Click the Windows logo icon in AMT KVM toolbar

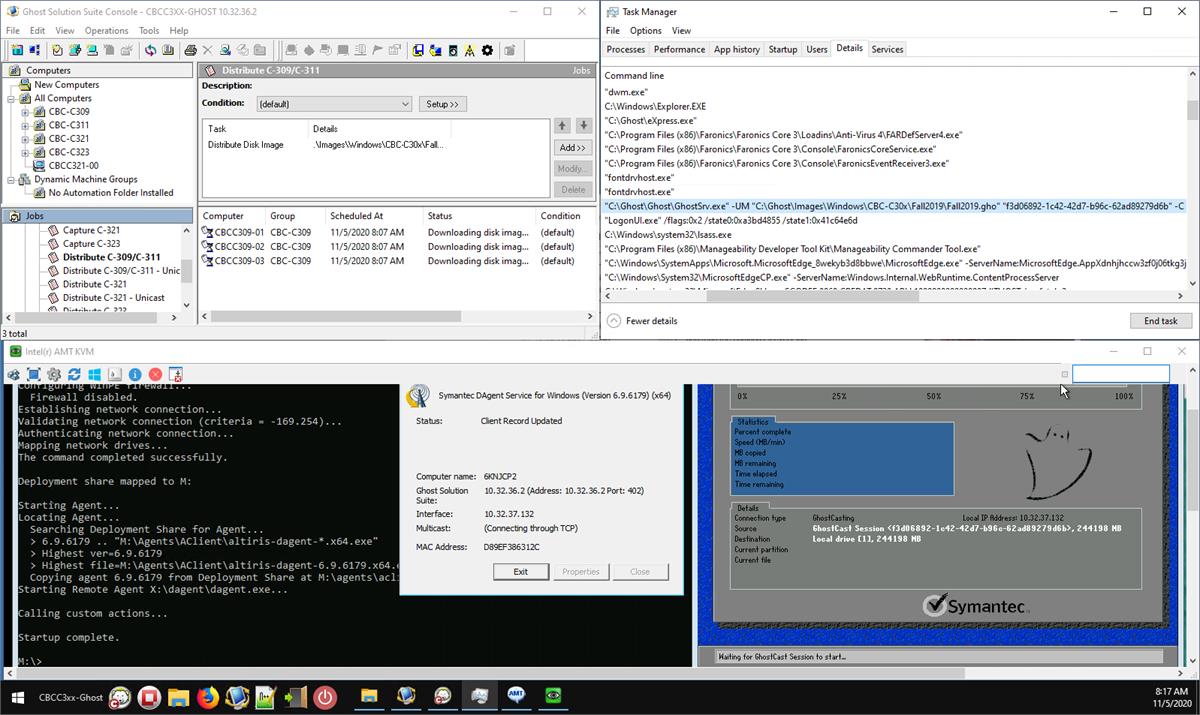click(94, 374)
